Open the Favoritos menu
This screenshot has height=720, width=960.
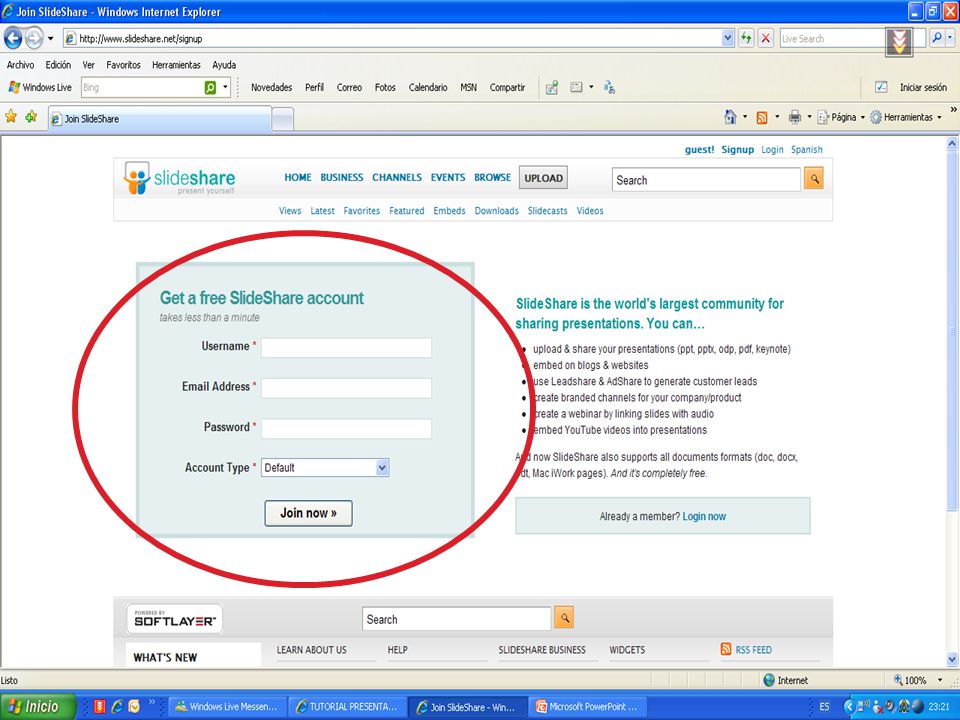click(x=123, y=65)
